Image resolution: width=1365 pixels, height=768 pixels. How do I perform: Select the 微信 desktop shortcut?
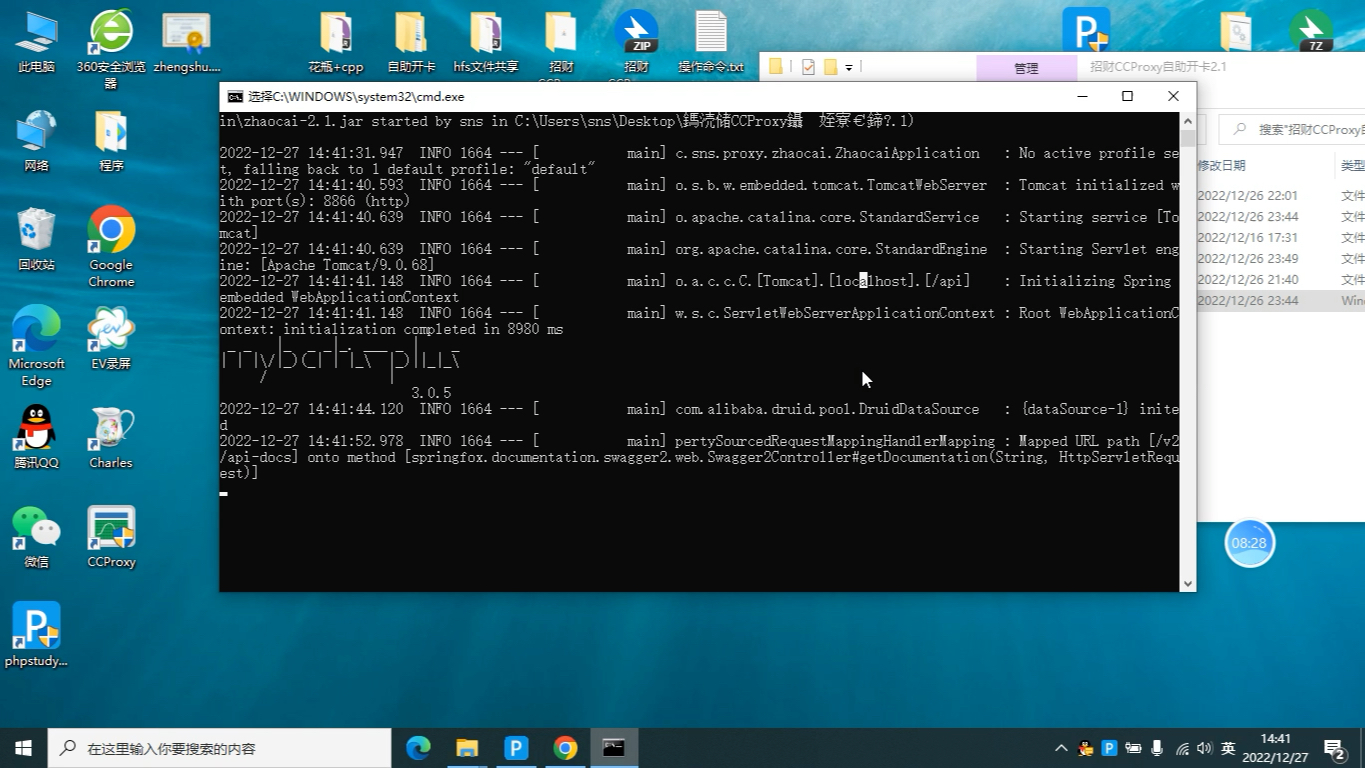[36, 537]
